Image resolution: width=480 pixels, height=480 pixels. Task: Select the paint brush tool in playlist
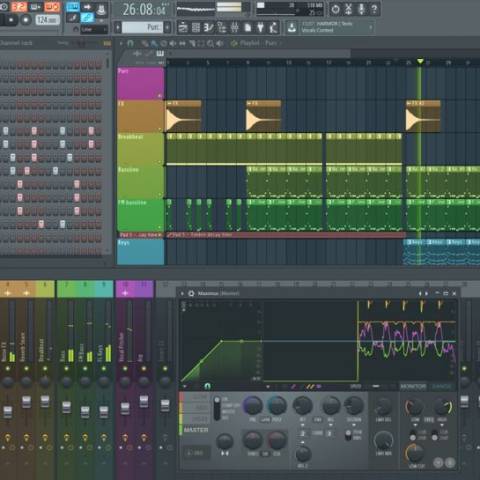(153, 43)
